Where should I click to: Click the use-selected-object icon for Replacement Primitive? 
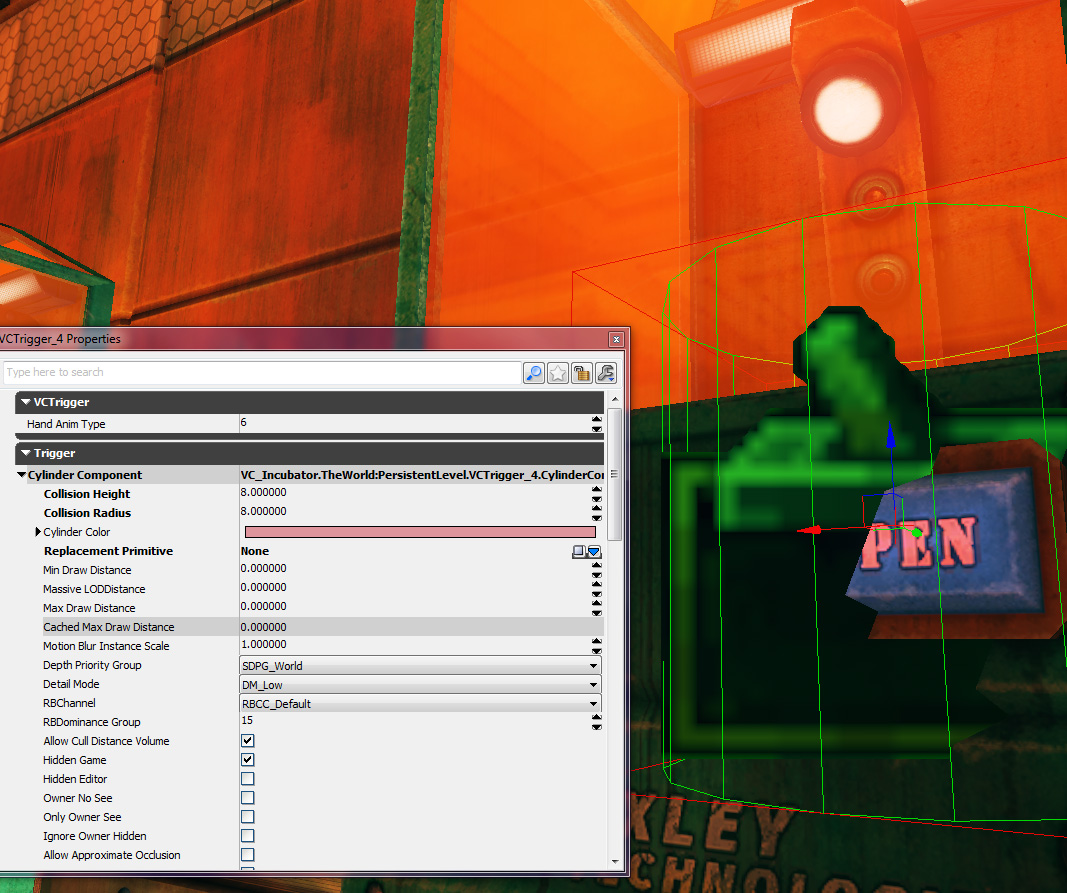click(x=578, y=551)
